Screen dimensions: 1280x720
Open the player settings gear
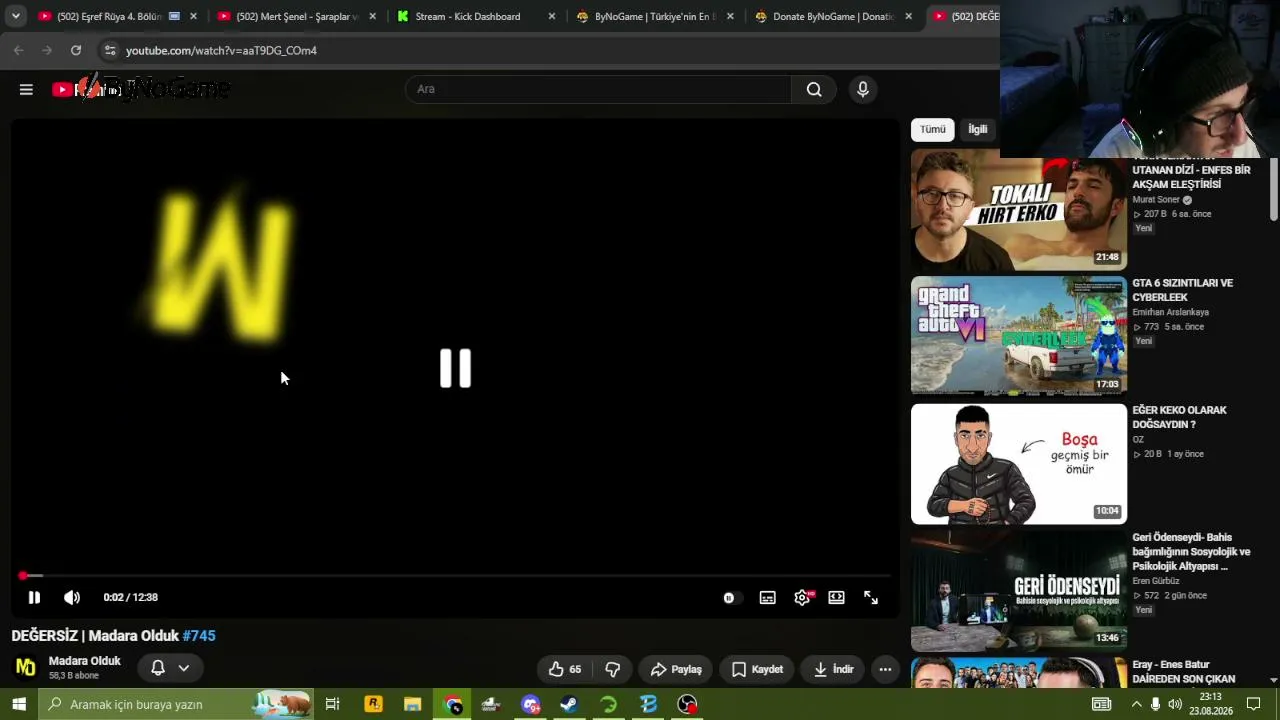[802, 598]
